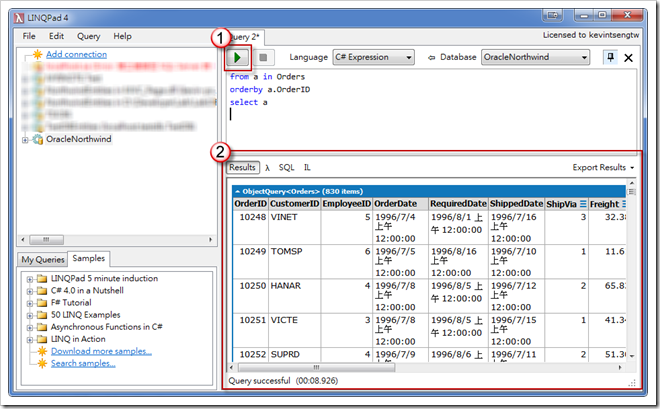Click the ShipVia column options icon
This screenshot has height=409, width=660.
(583, 204)
